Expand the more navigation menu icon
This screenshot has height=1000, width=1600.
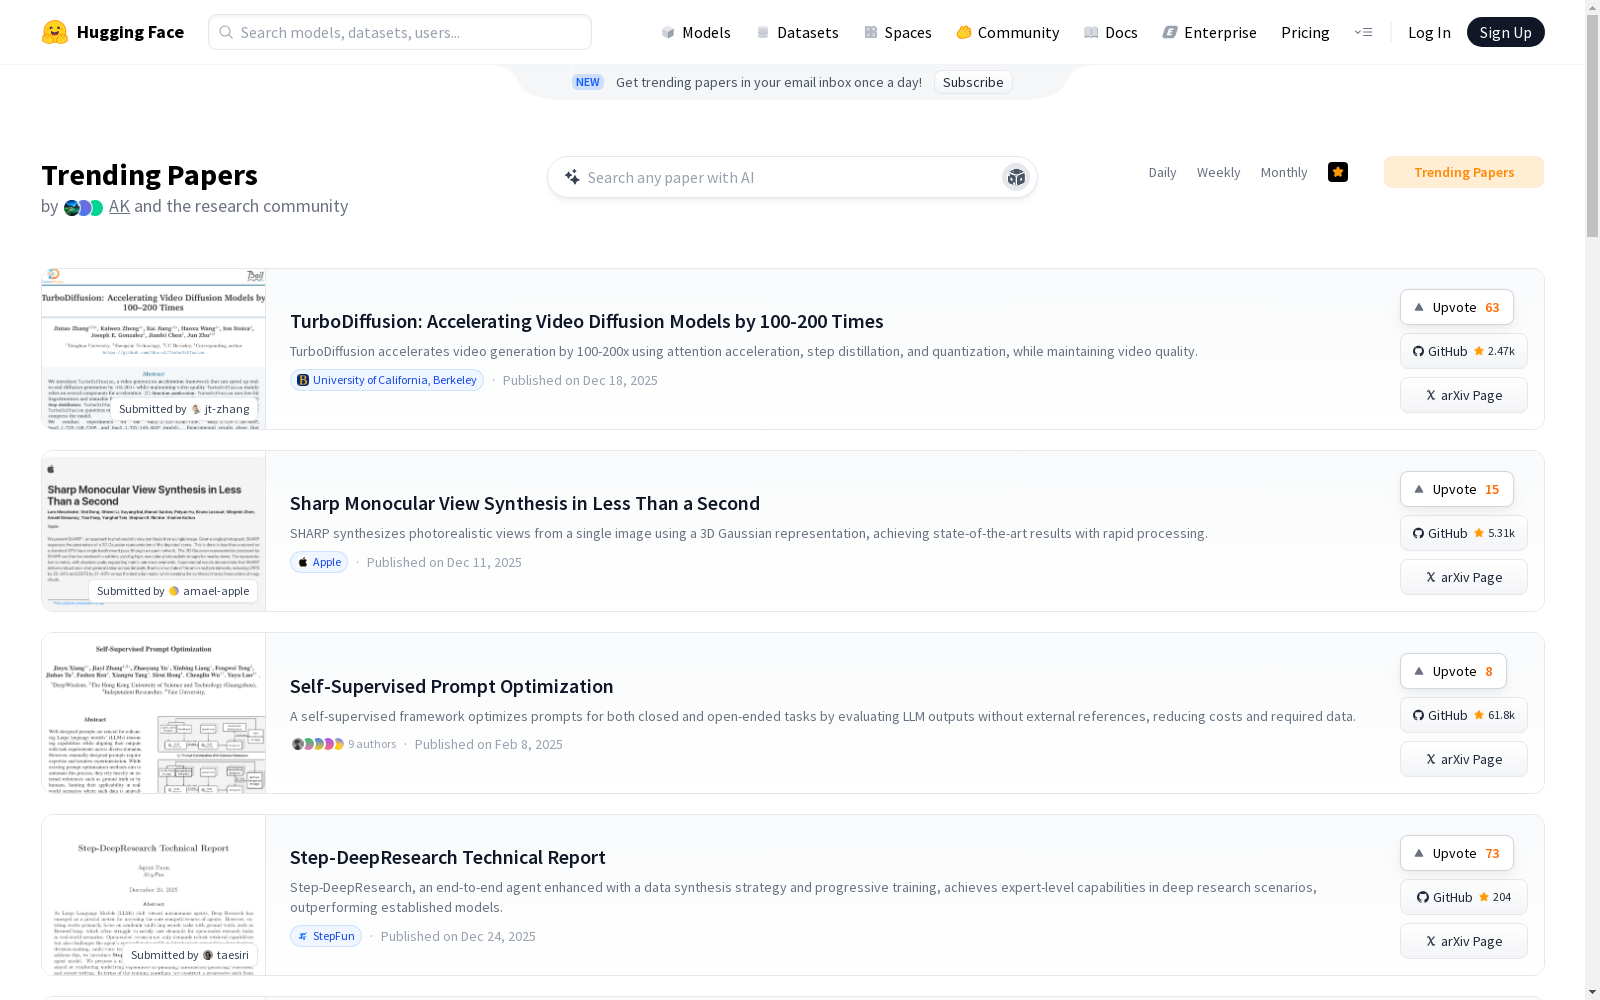click(1363, 32)
